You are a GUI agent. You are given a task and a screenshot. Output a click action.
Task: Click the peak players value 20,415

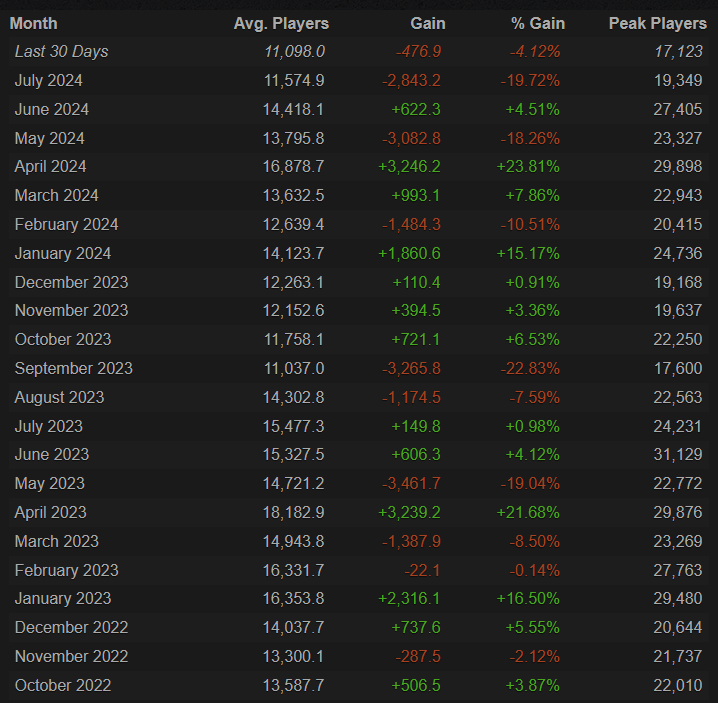coord(678,224)
